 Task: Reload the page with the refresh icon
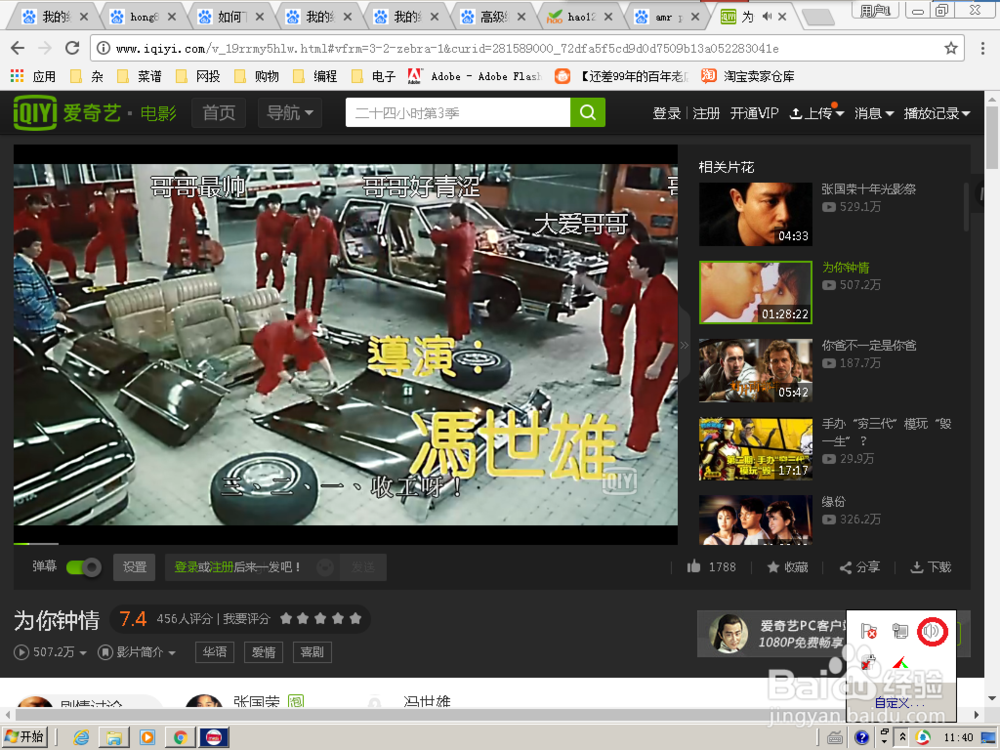coord(72,48)
